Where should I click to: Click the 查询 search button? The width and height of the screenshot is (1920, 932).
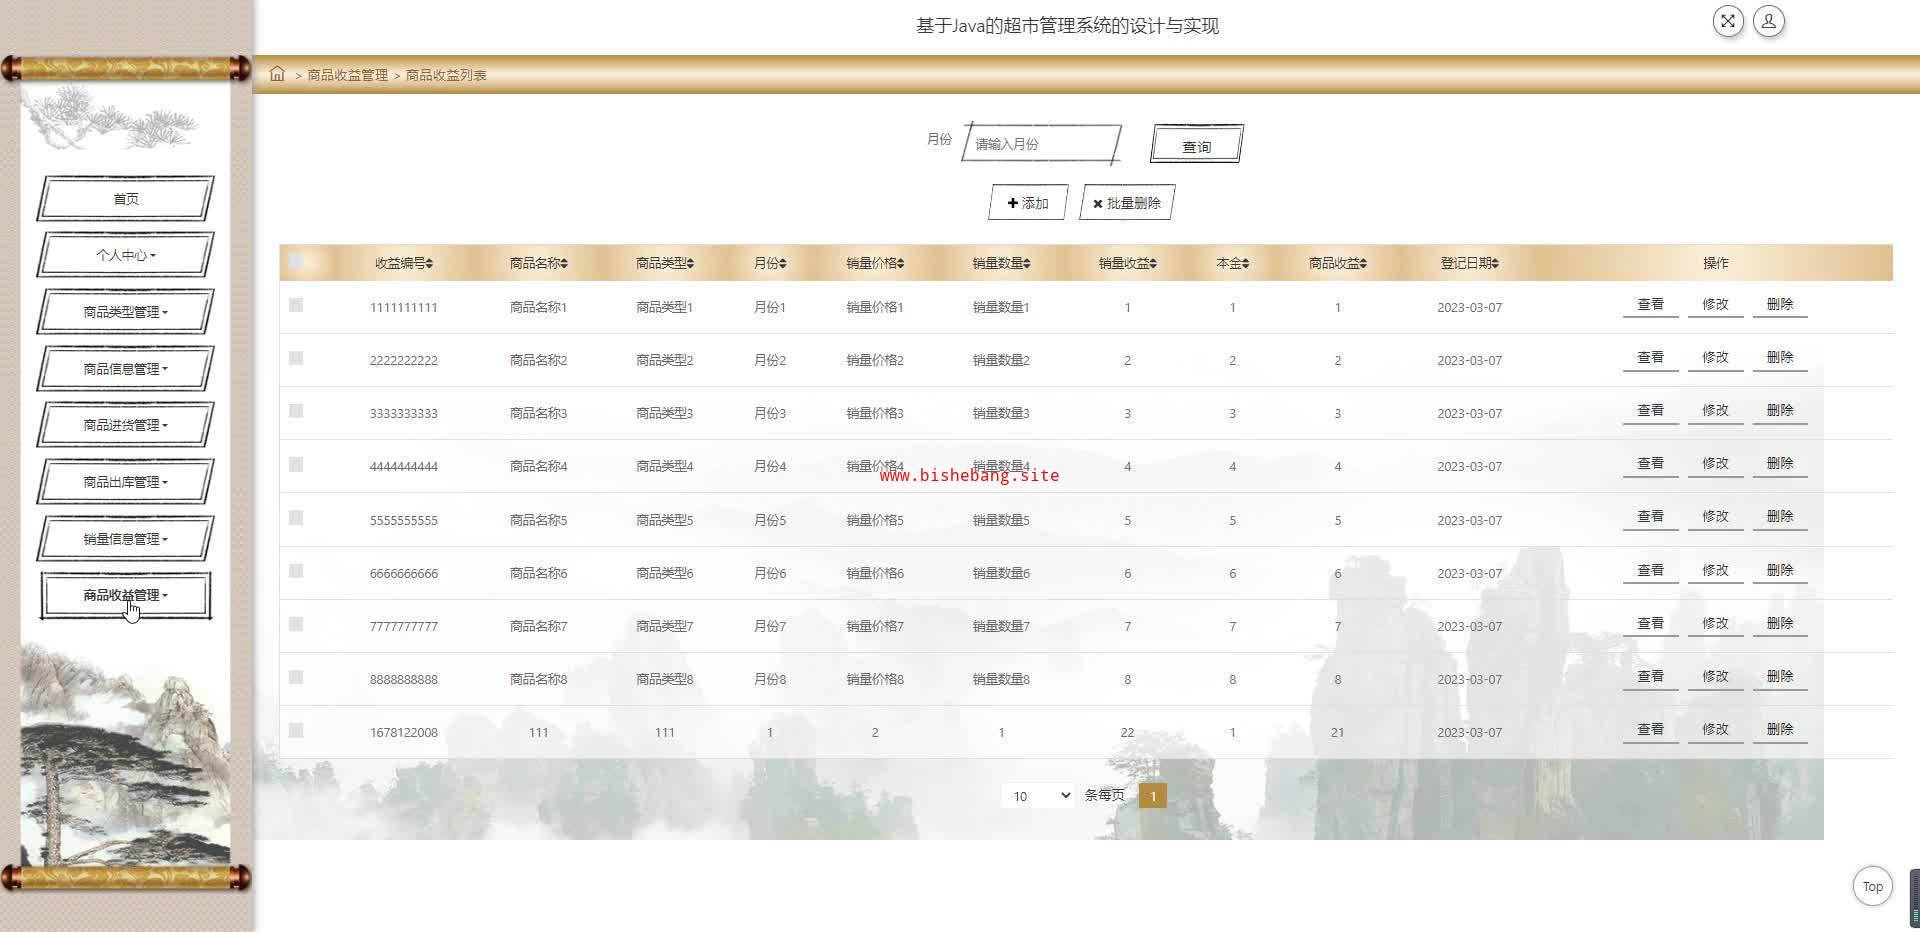click(1196, 146)
